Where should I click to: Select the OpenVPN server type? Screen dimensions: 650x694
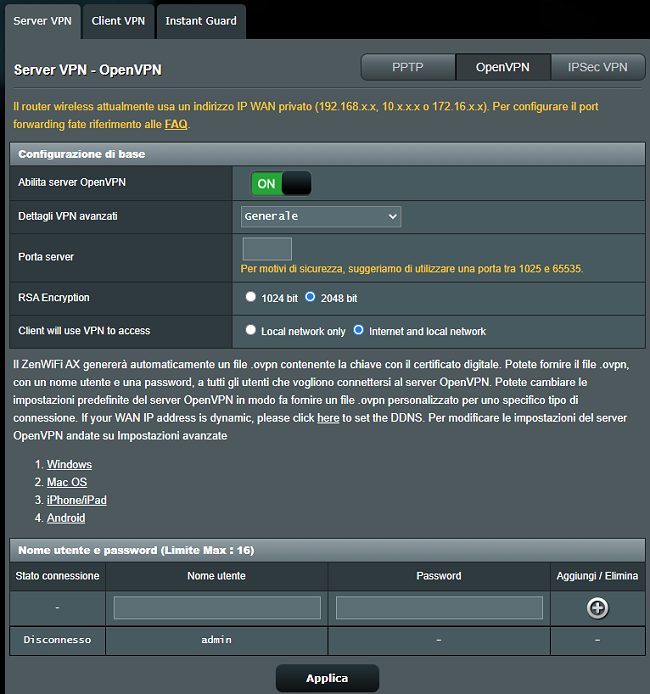click(x=502, y=67)
